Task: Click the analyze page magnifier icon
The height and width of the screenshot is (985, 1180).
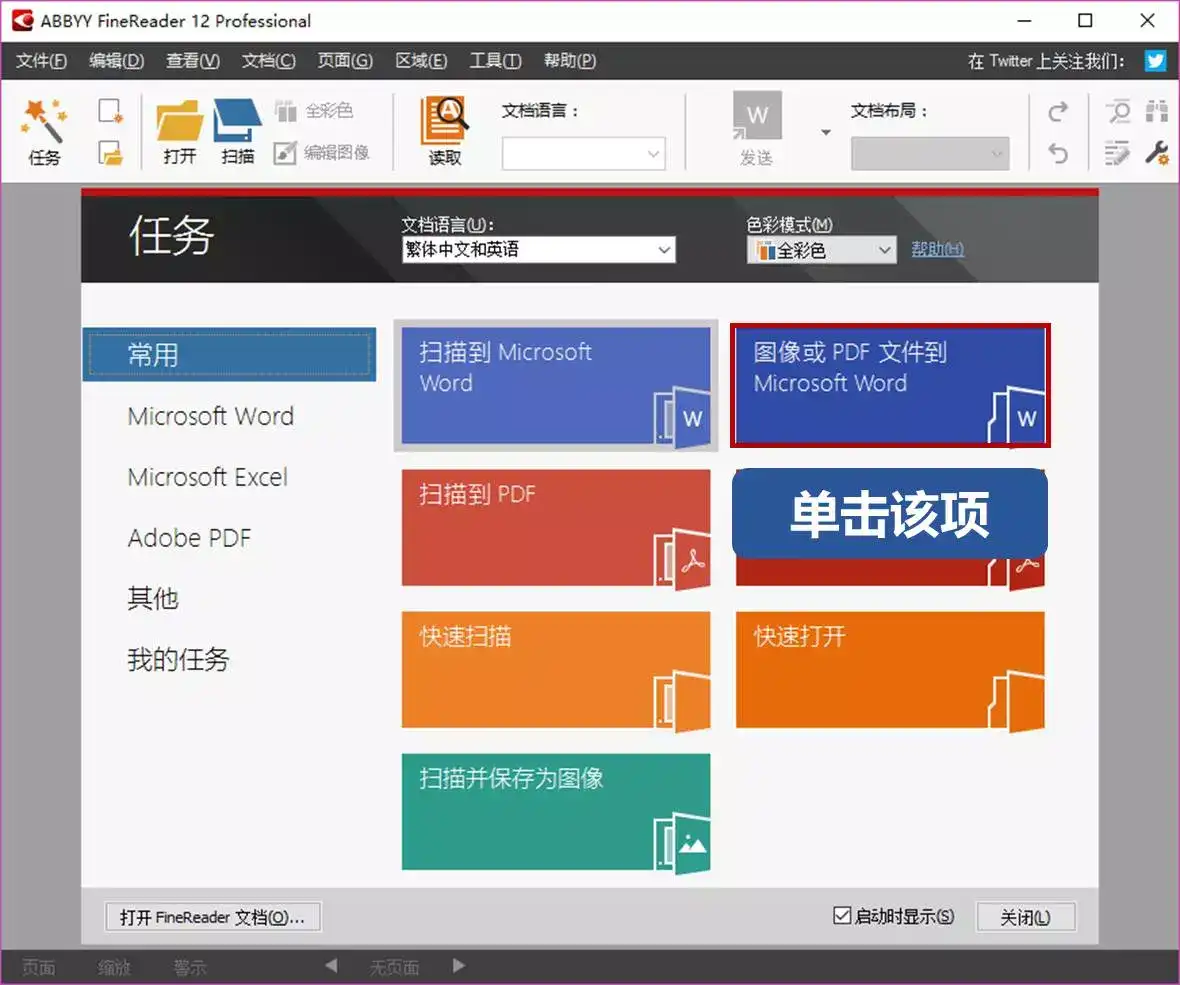Action: 1118,111
